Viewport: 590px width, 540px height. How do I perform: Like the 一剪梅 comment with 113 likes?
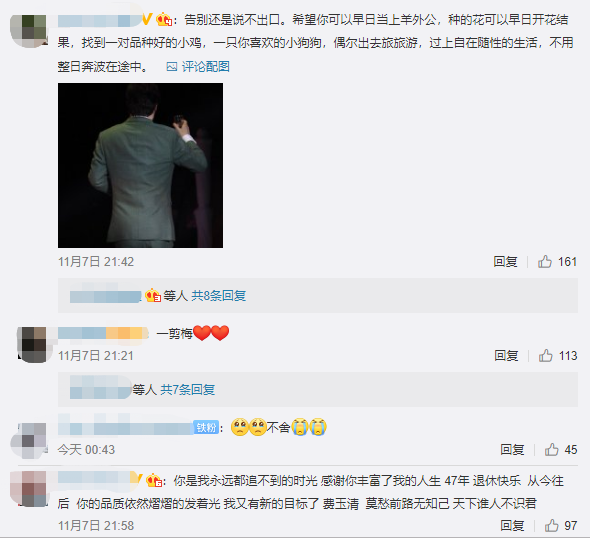point(545,355)
